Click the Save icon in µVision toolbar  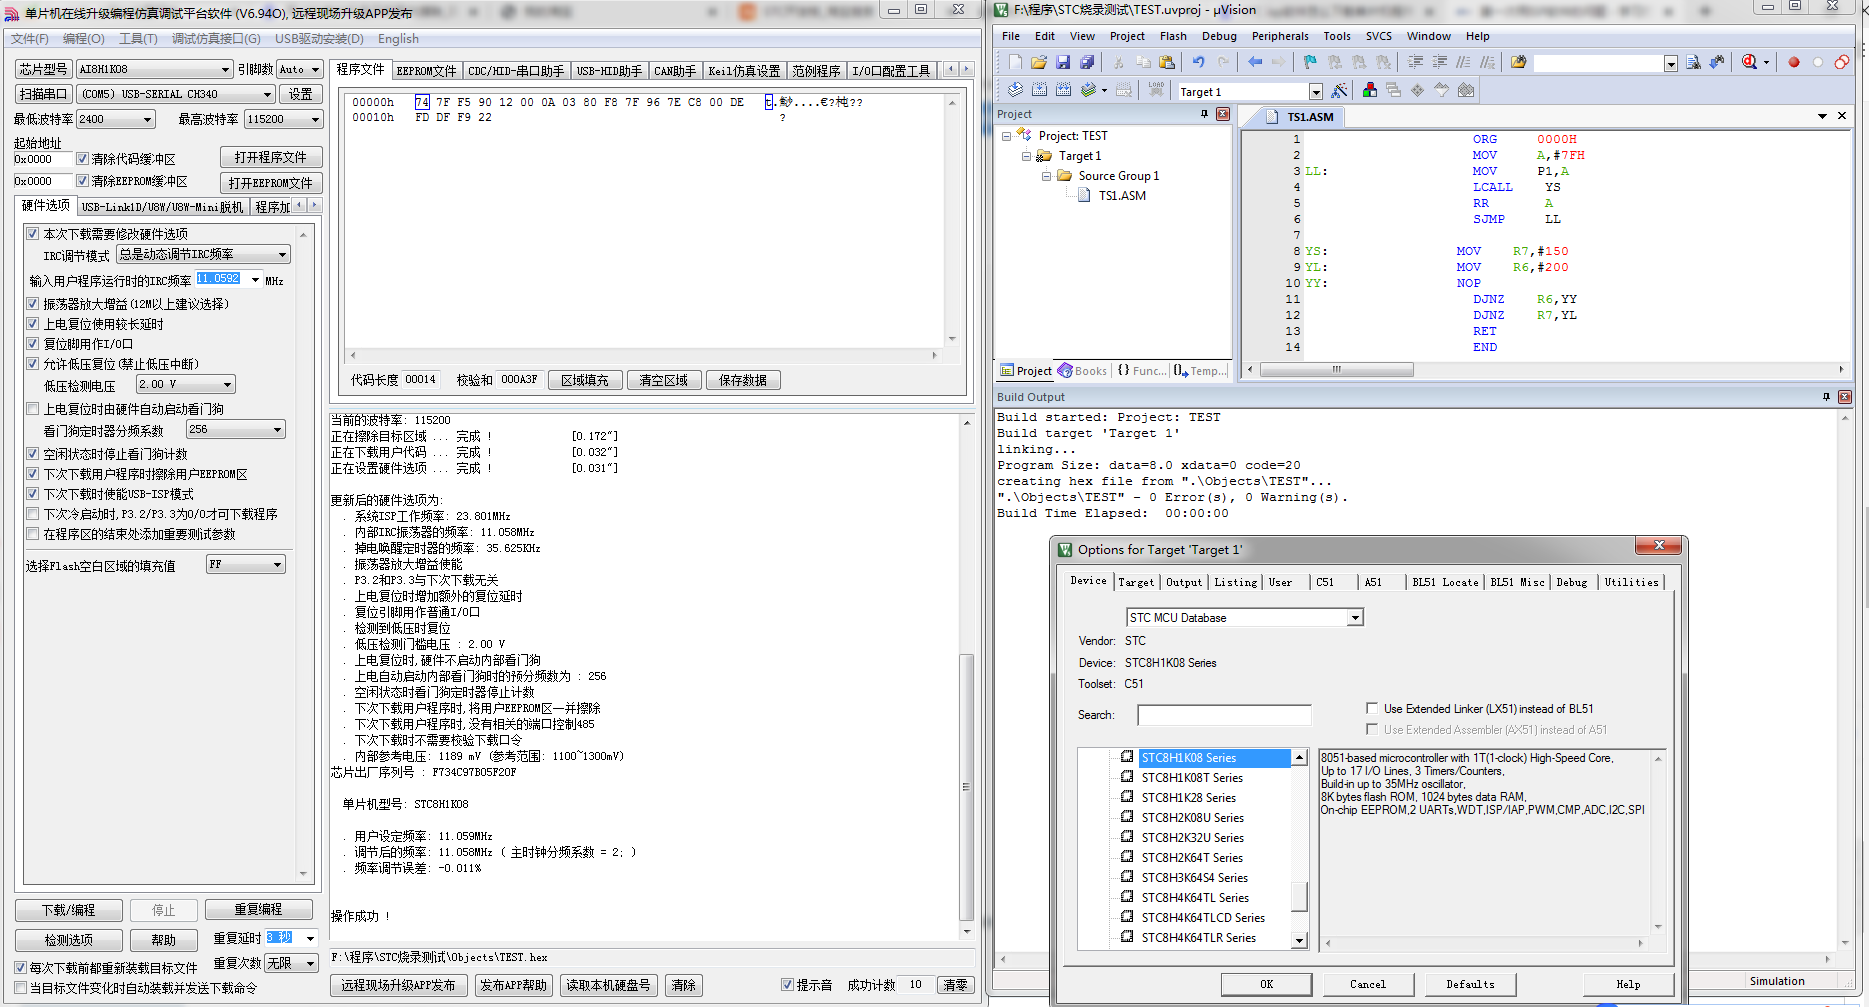click(1063, 62)
